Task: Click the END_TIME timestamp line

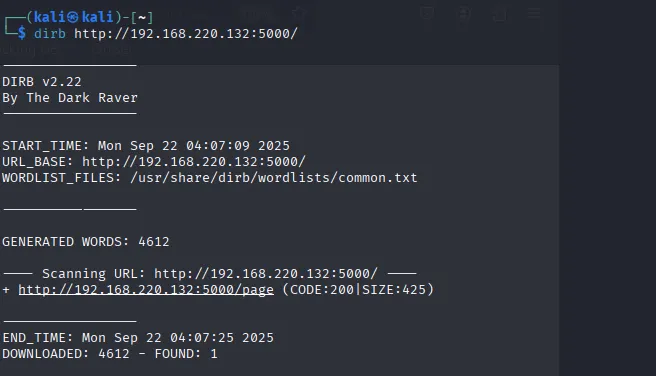Action: point(138,338)
